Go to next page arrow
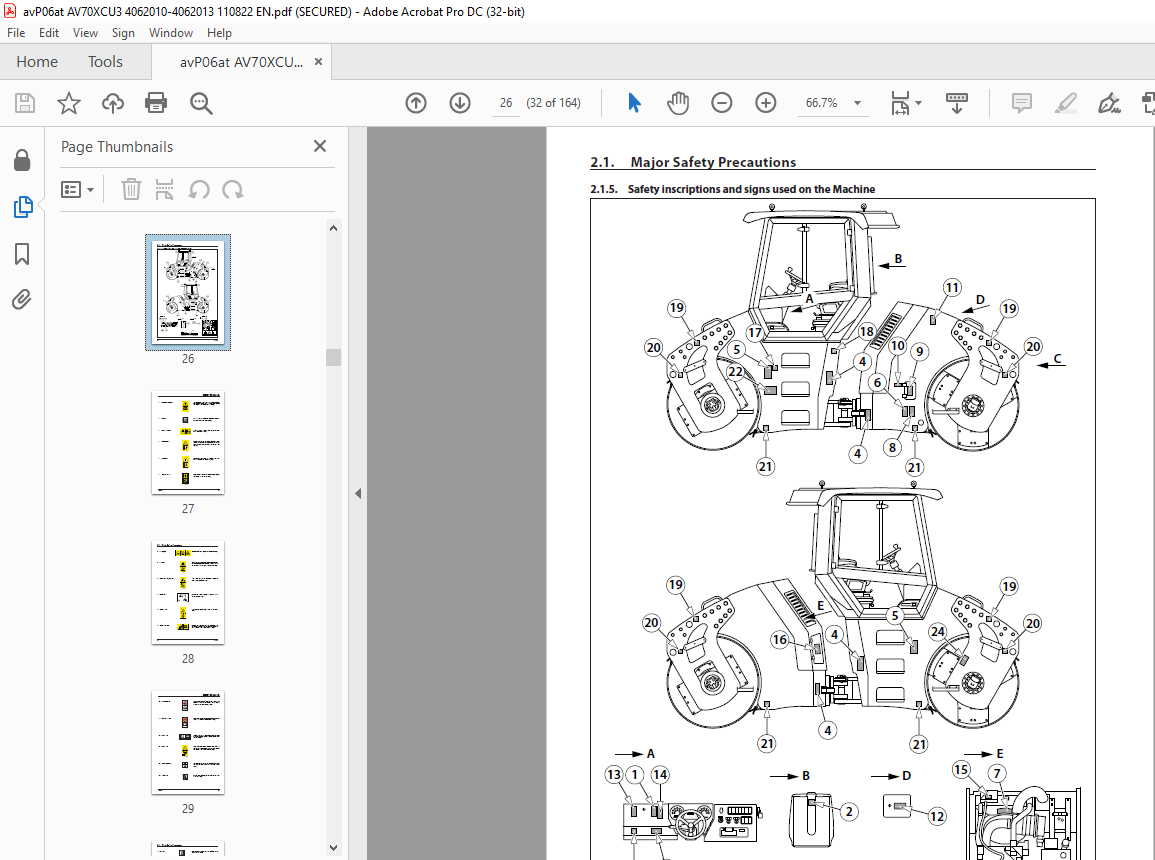The image size is (1155, 860). [460, 103]
